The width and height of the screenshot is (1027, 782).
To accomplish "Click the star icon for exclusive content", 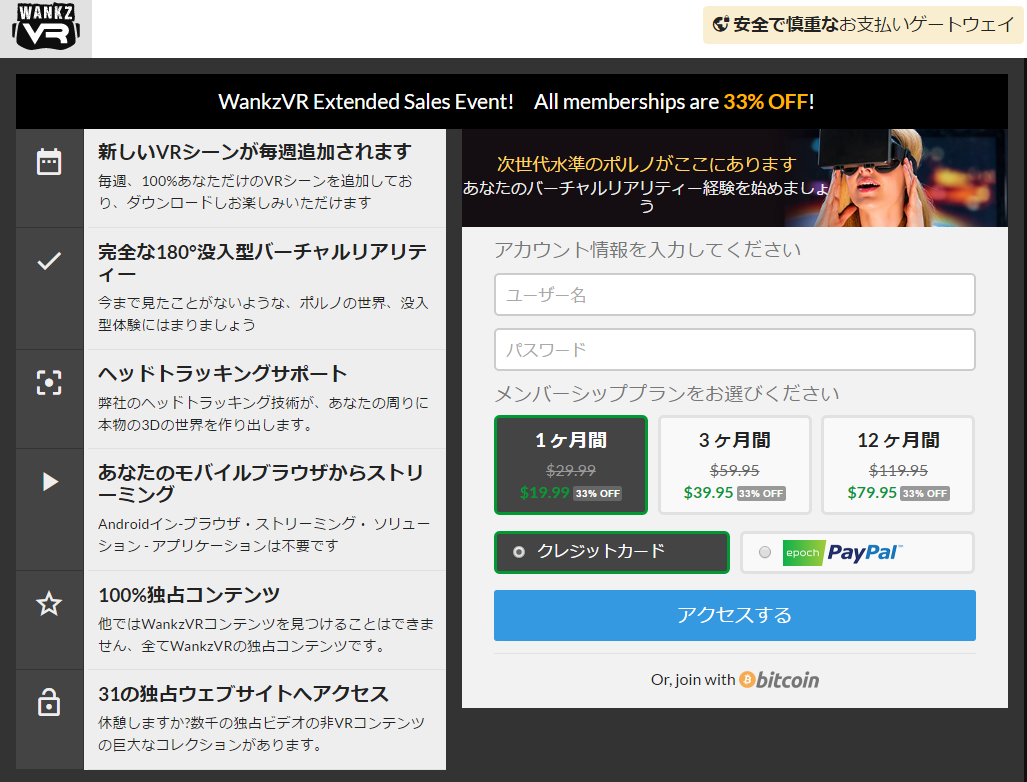I will [49, 603].
